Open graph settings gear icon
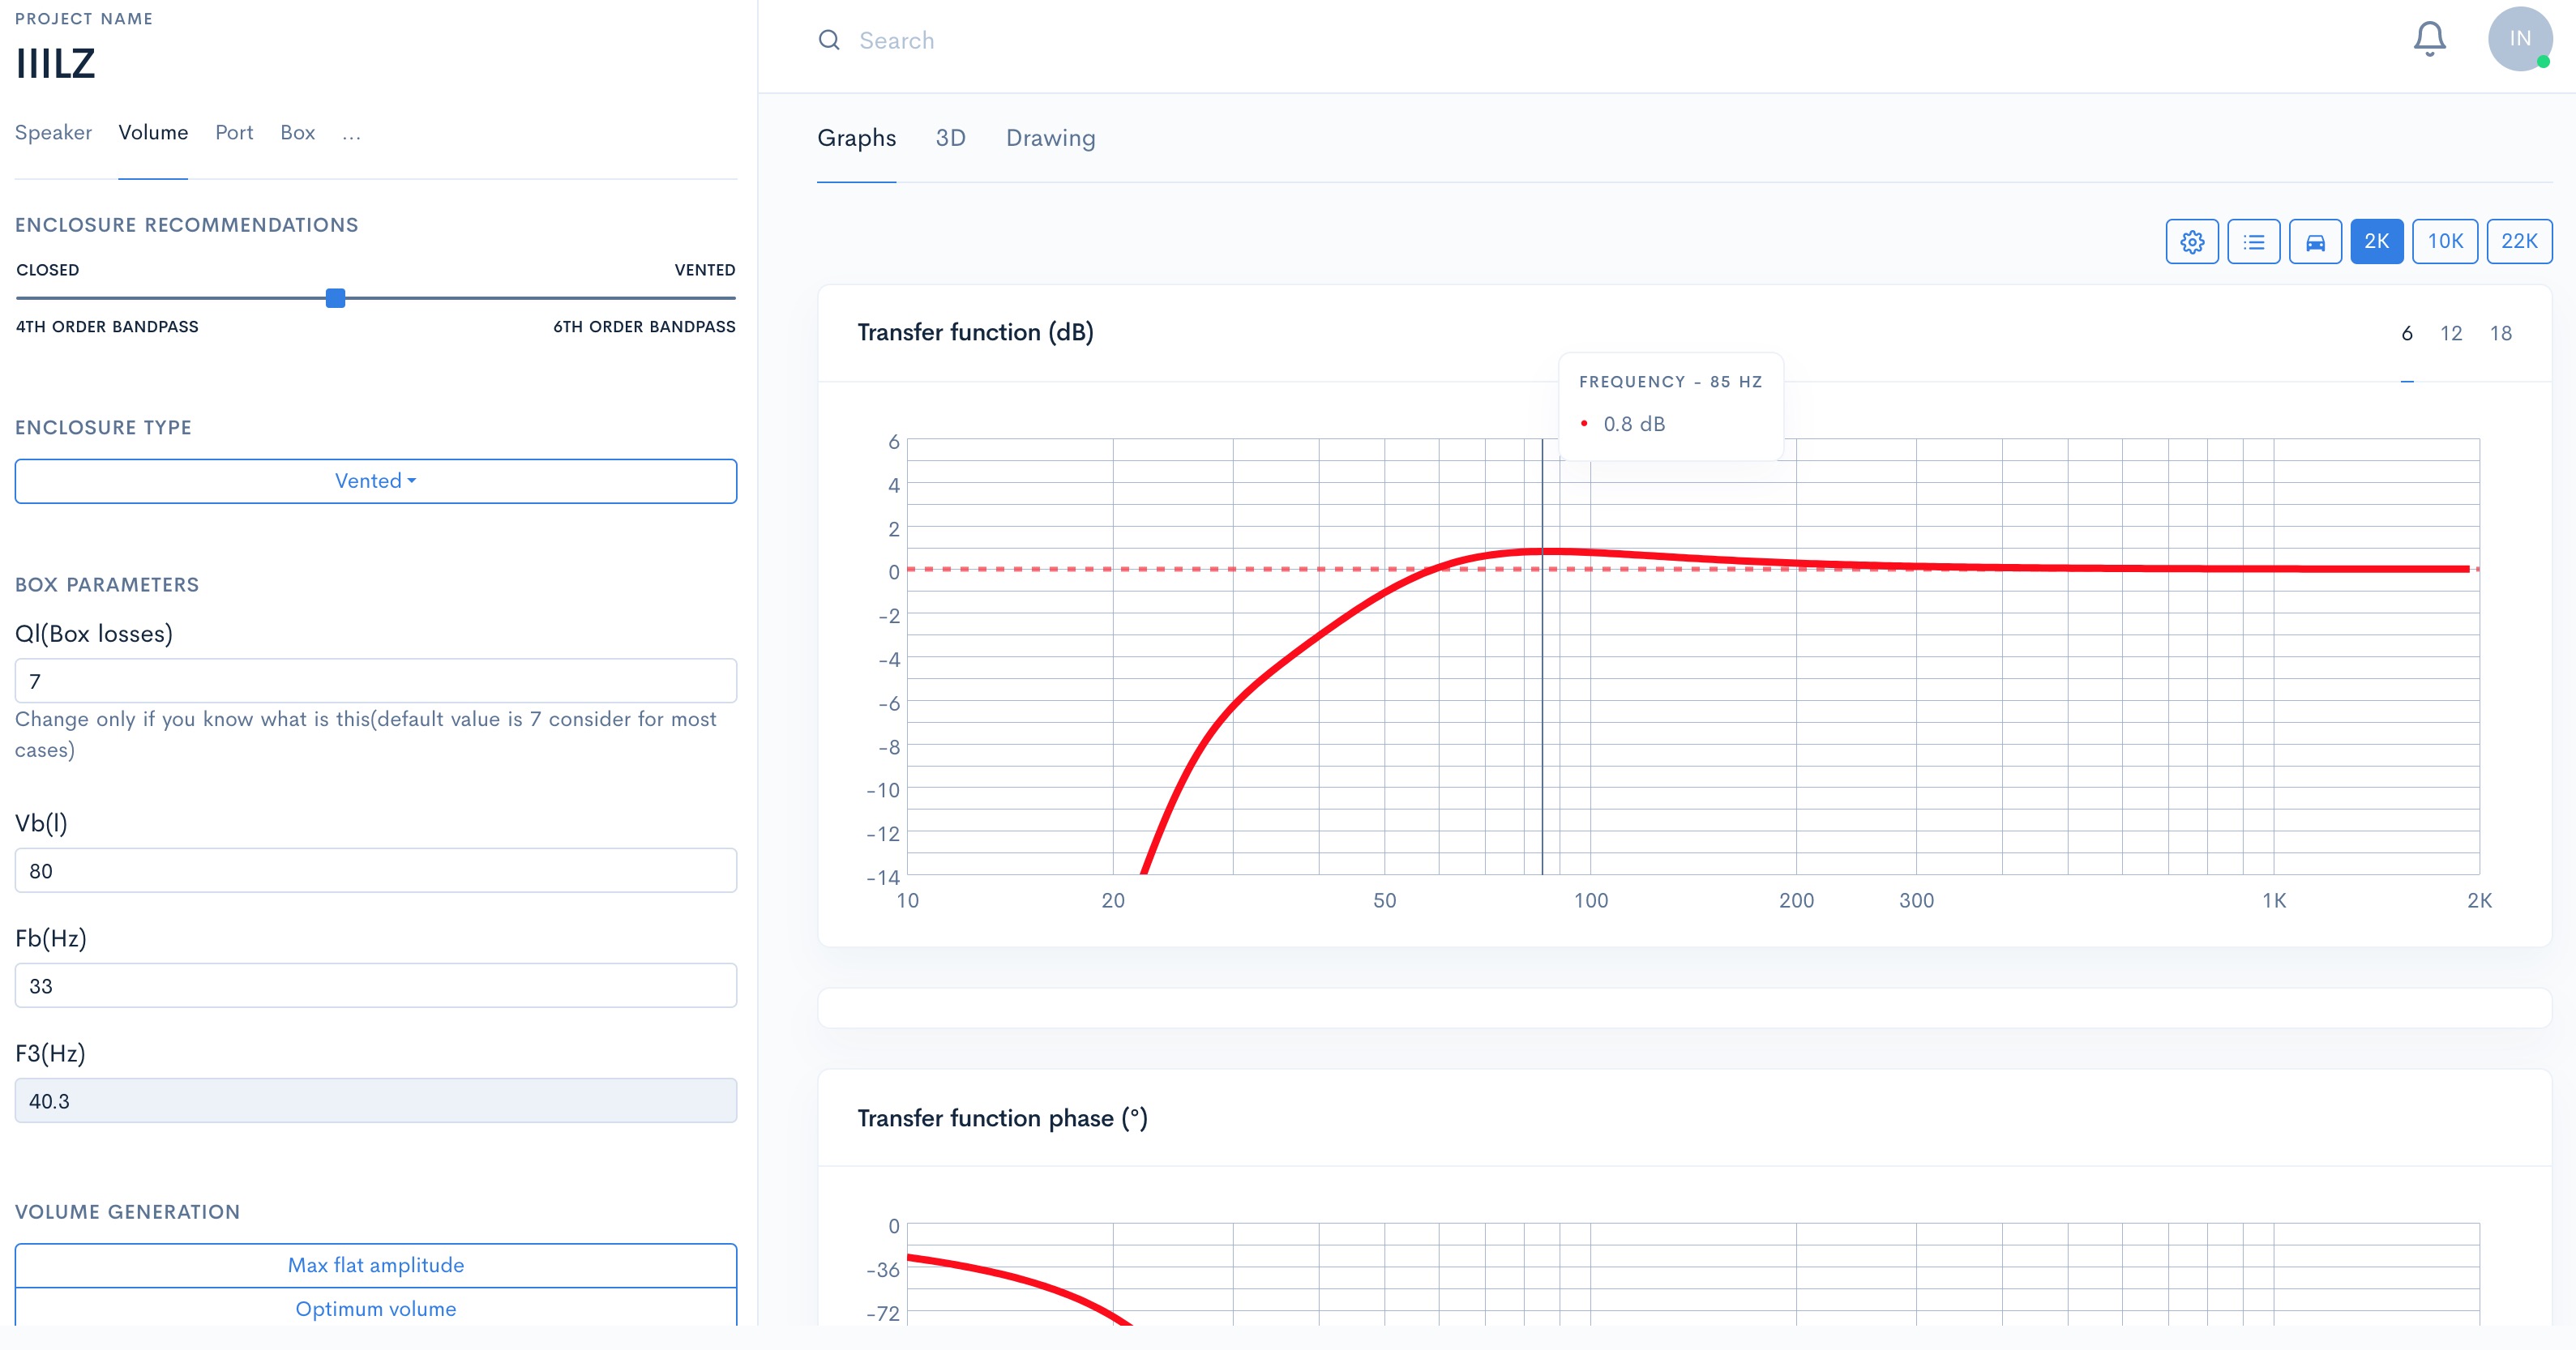The width and height of the screenshot is (2576, 1350). click(2191, 241)
